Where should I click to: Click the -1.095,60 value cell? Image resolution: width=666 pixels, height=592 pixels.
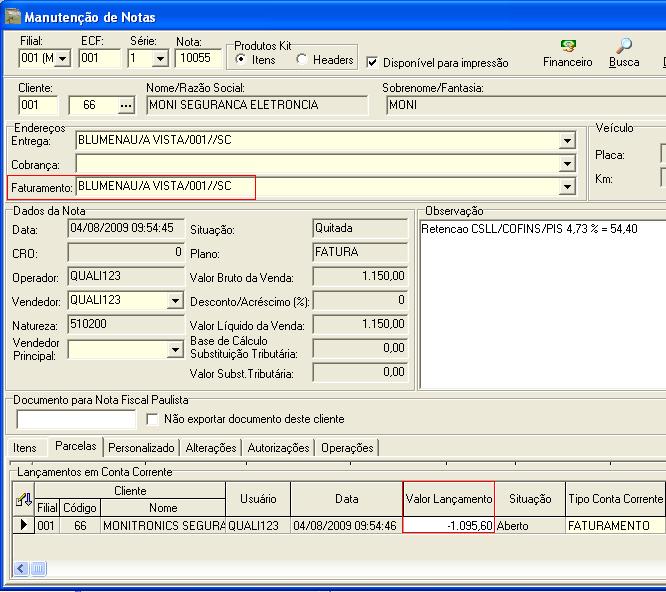449,526
